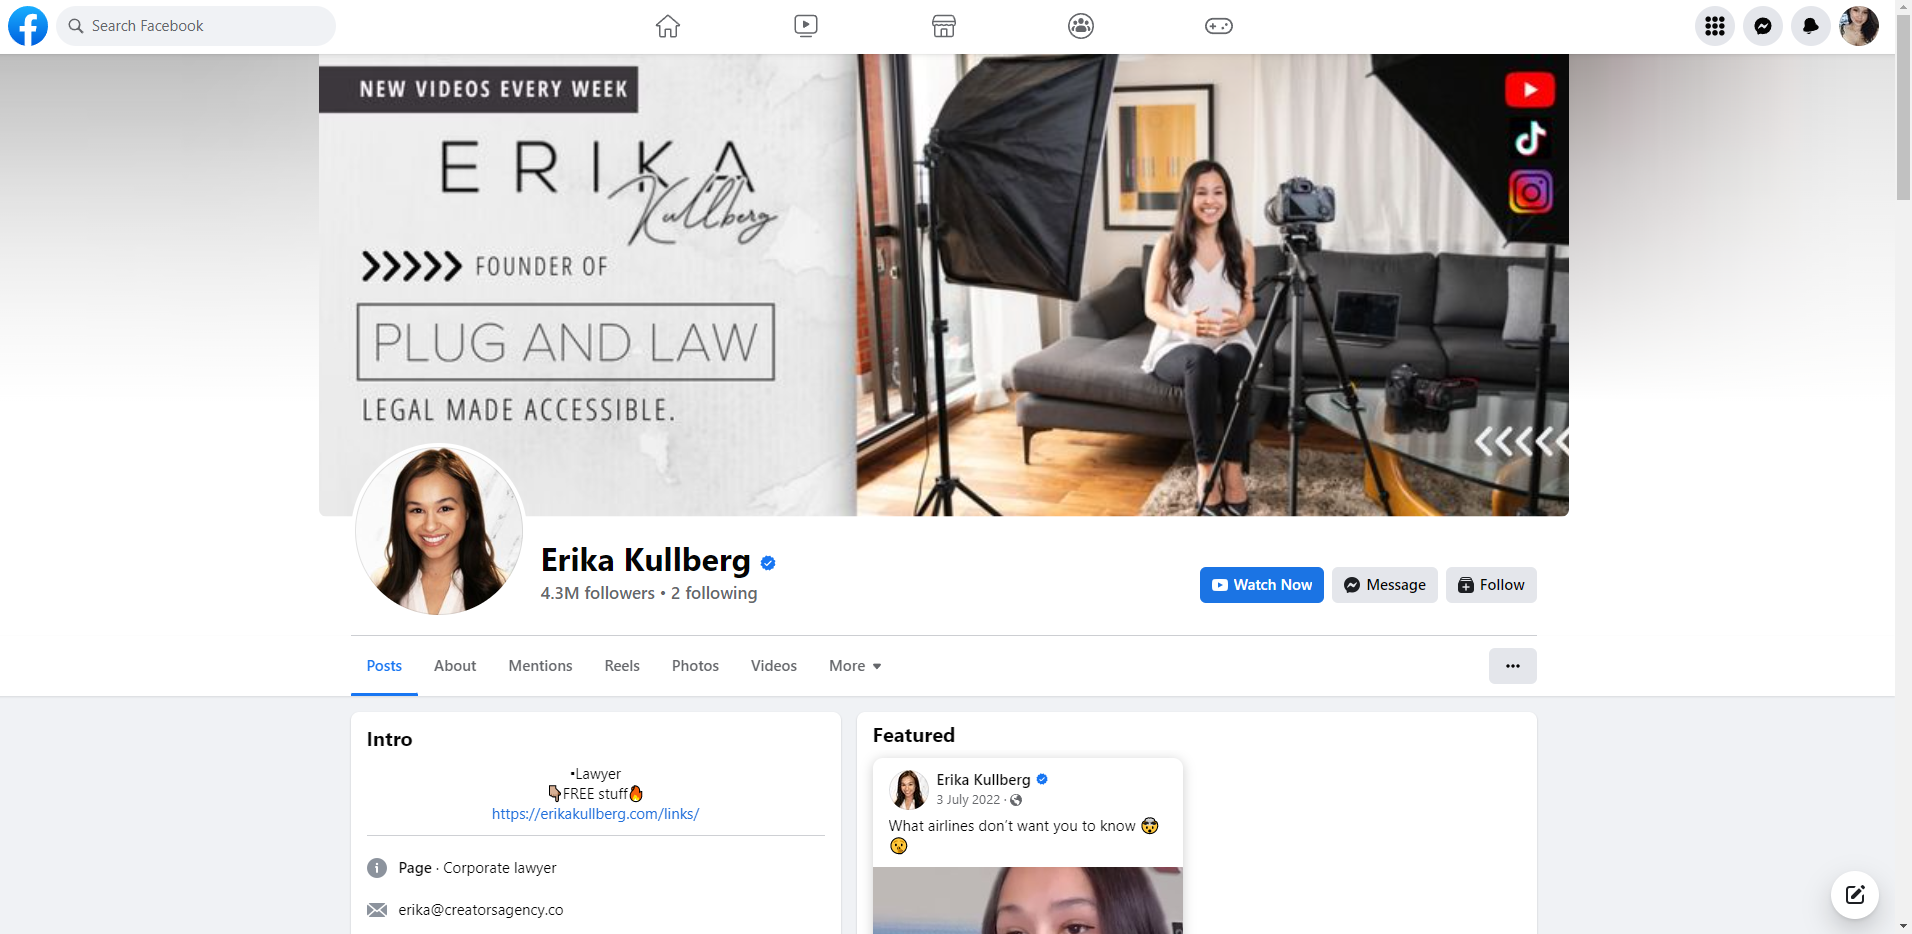Click the Search Facebook input field
1912x934 pixels.
coord(196,26)
